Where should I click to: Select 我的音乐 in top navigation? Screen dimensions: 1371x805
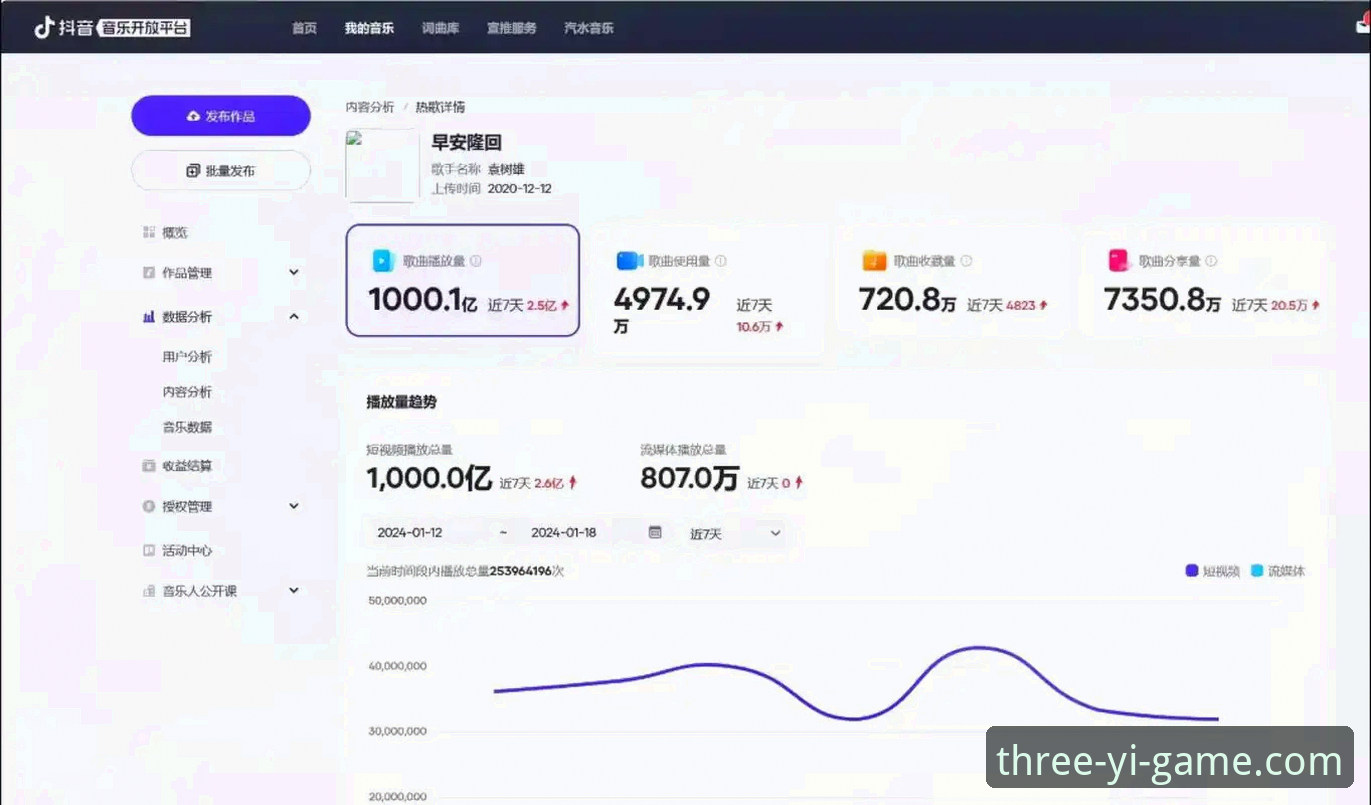pyautogui.click(x=369, y=28)
